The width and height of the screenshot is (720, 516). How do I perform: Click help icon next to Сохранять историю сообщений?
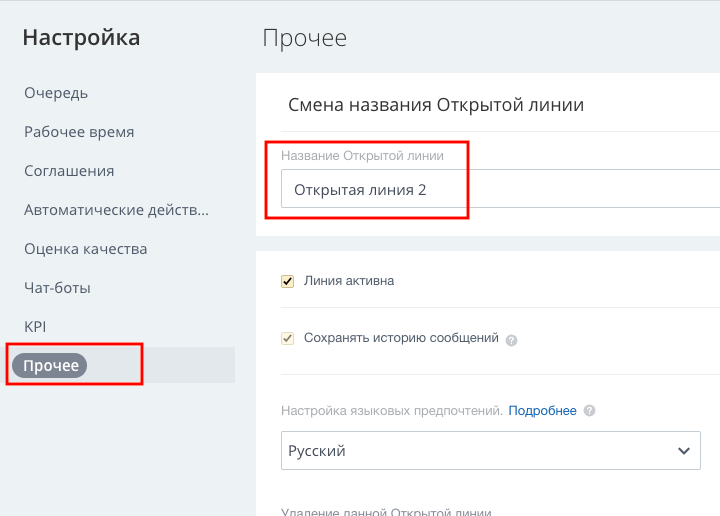(511, 340)
